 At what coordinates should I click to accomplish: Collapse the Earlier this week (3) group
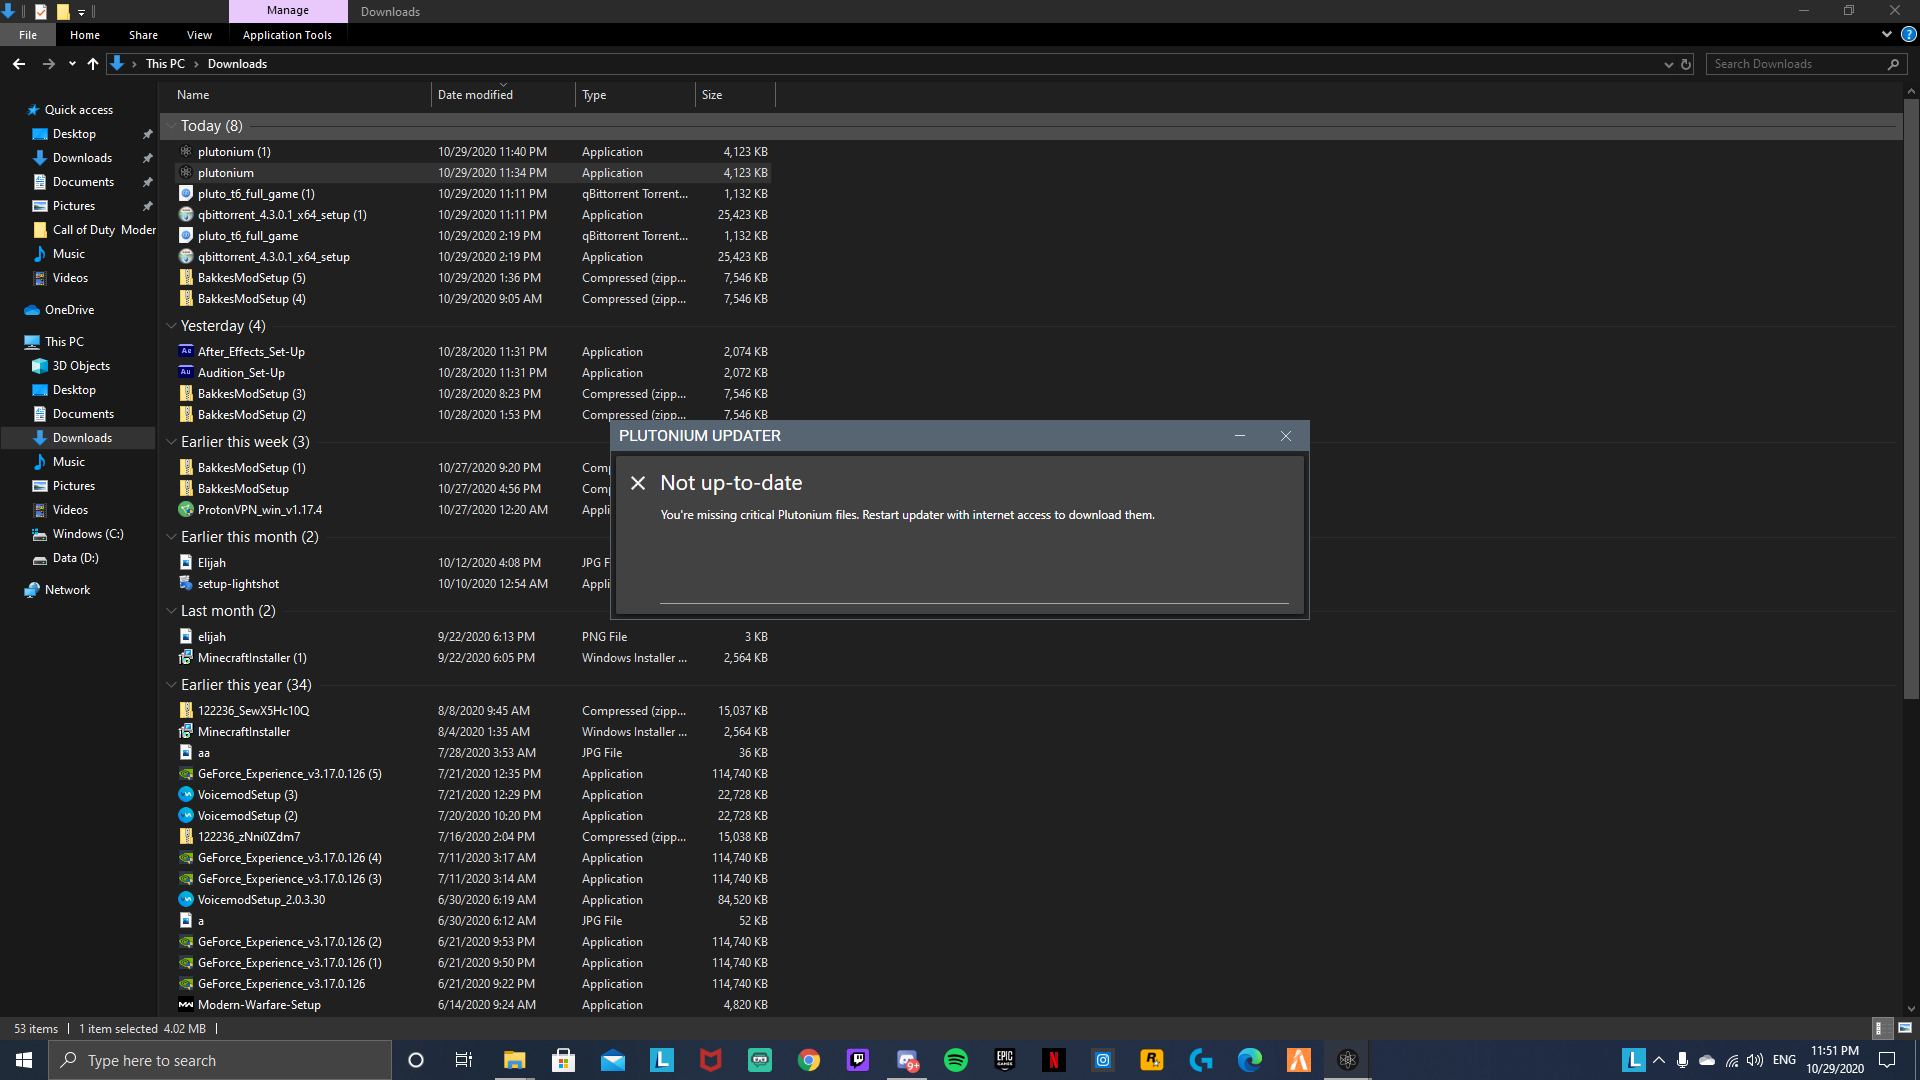point(172,442)
